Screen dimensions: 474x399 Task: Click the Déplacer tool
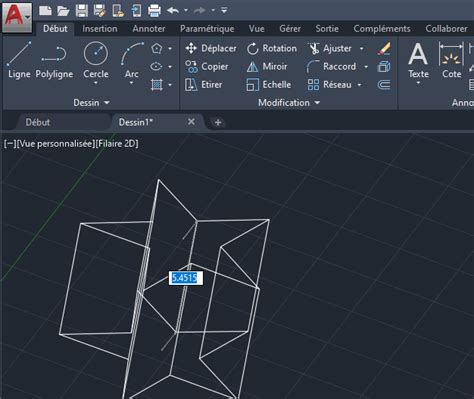click(x=211, y=49)
